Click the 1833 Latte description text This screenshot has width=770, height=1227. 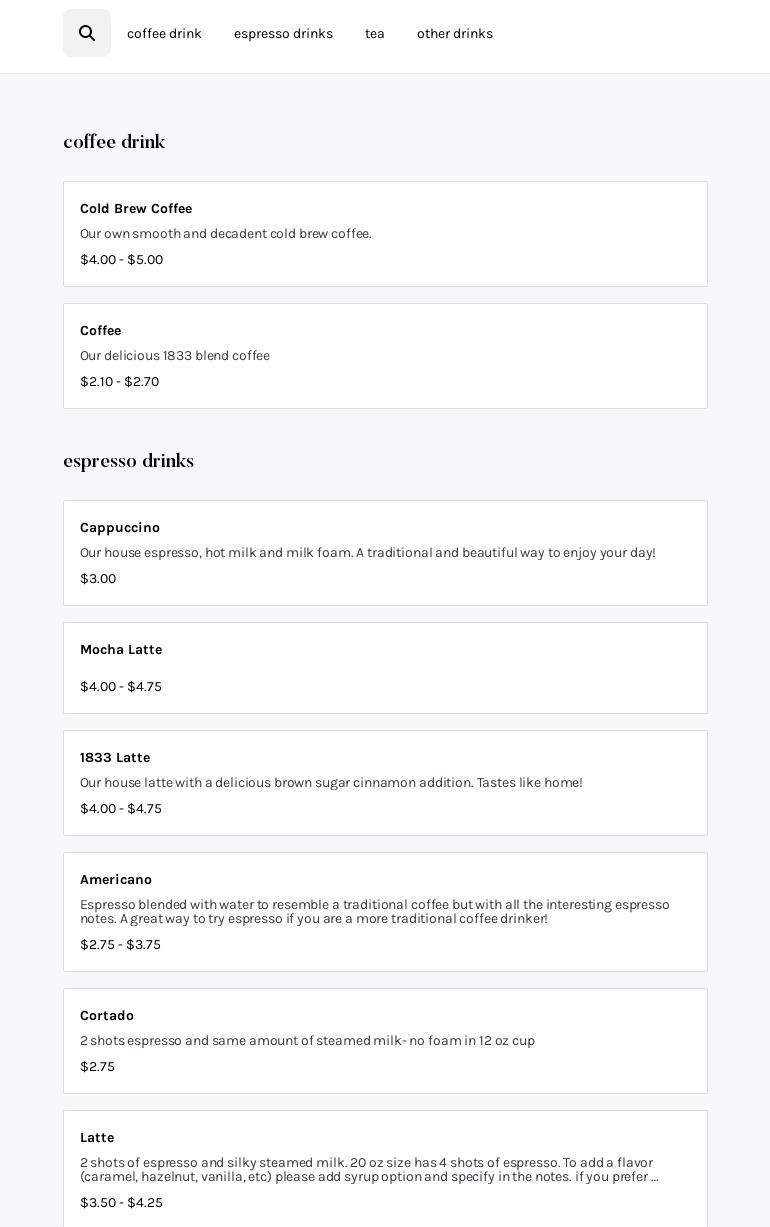tap(331, 783)
